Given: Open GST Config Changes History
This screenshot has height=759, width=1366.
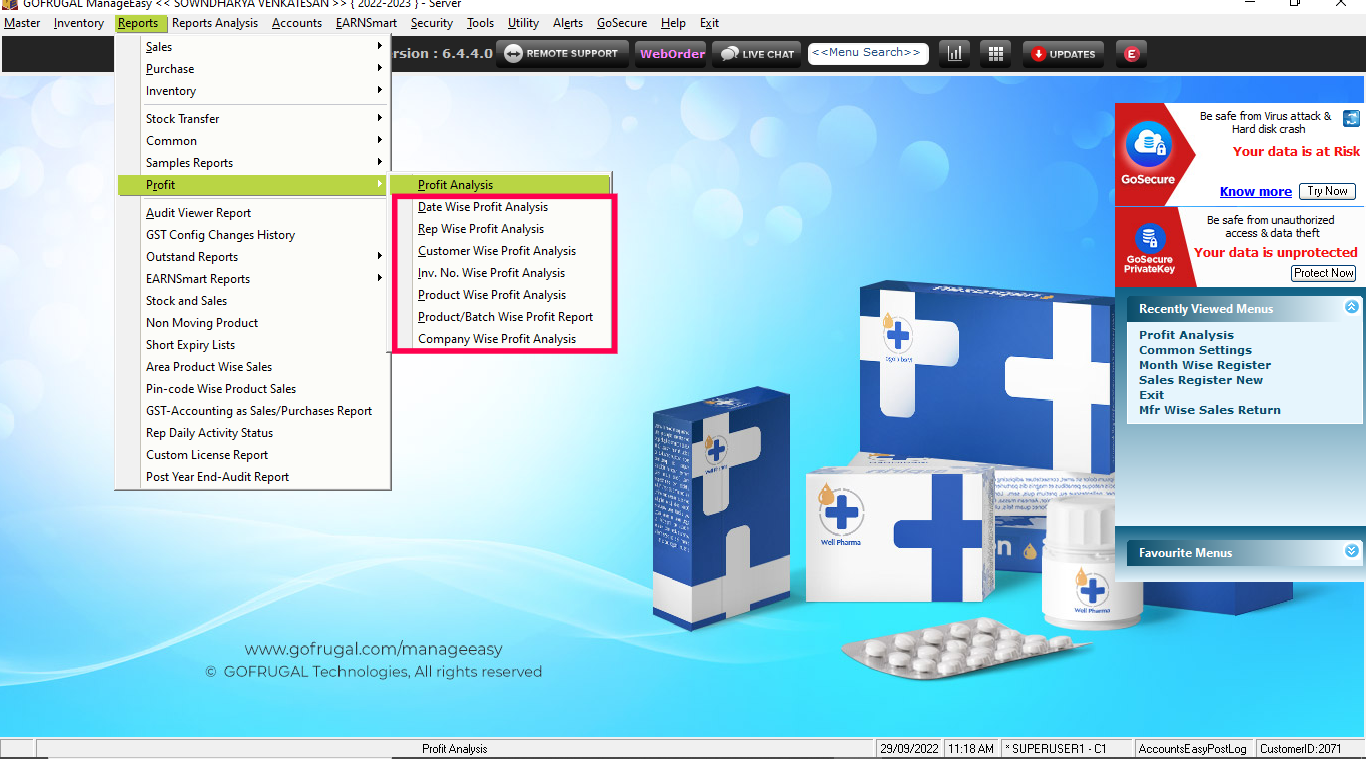Looking at the screenshot, I should [x=253, y=235].
